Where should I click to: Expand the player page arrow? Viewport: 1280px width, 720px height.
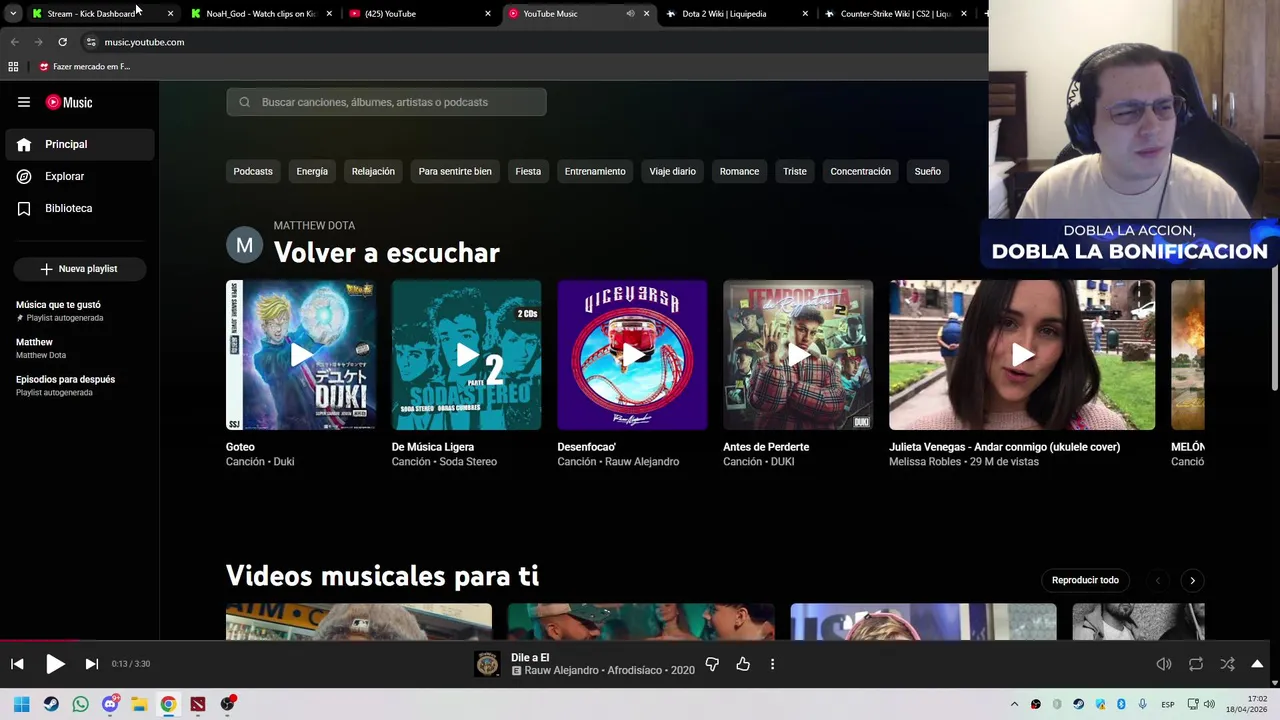tap(1257, 664)
